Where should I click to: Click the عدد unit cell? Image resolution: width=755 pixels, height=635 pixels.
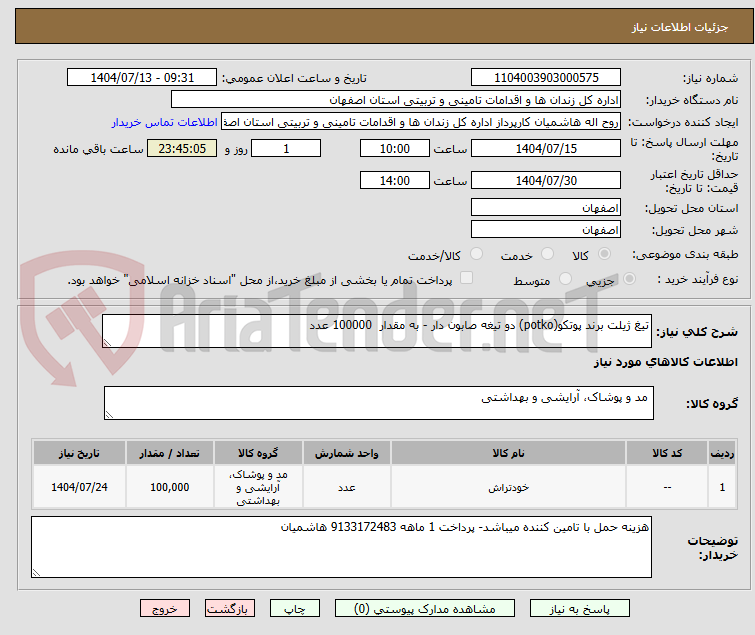tap(347, 487)
